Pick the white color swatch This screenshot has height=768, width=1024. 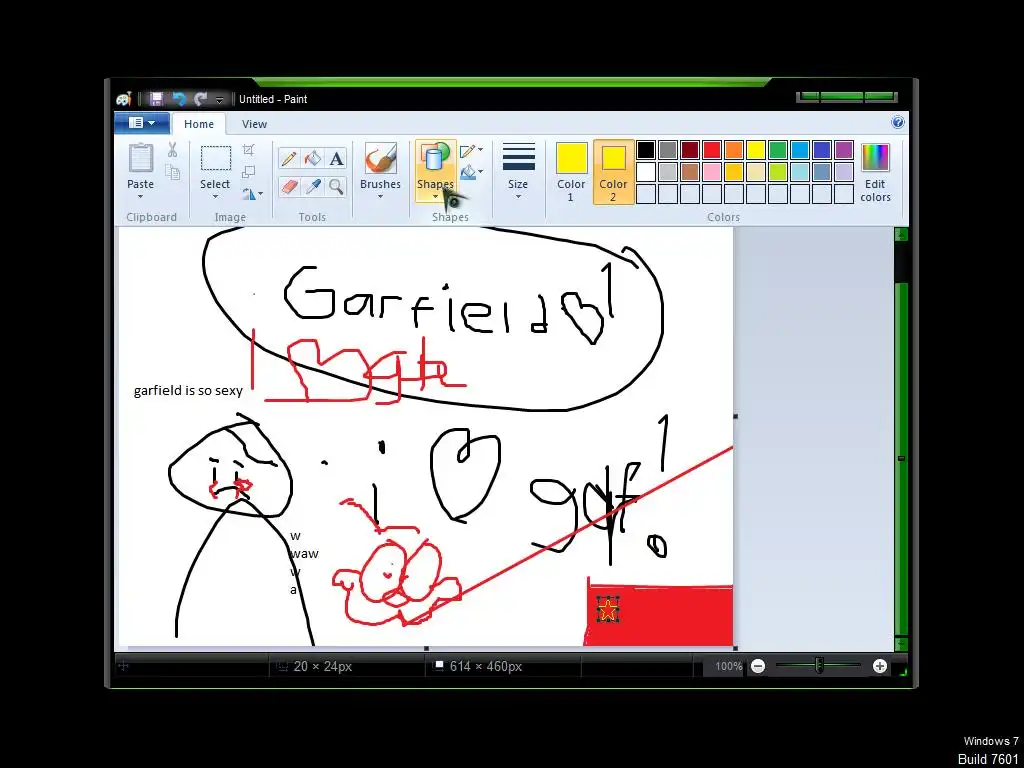tap(645, 172)
